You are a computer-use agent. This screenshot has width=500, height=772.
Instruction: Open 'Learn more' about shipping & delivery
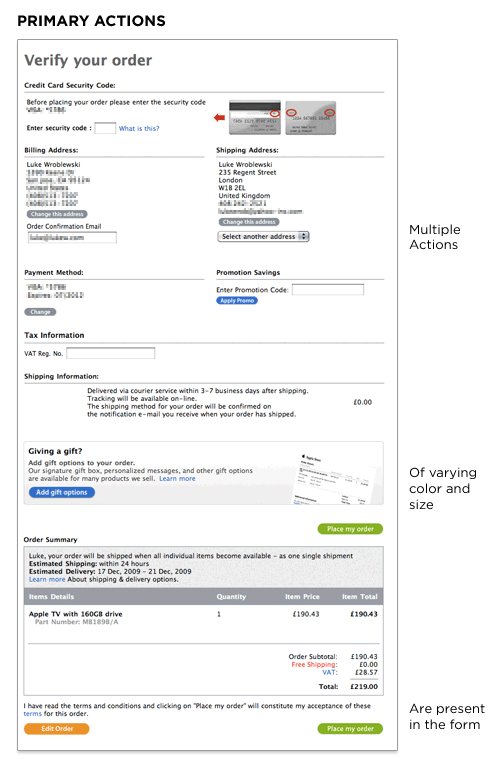click(x=47, y=579)
